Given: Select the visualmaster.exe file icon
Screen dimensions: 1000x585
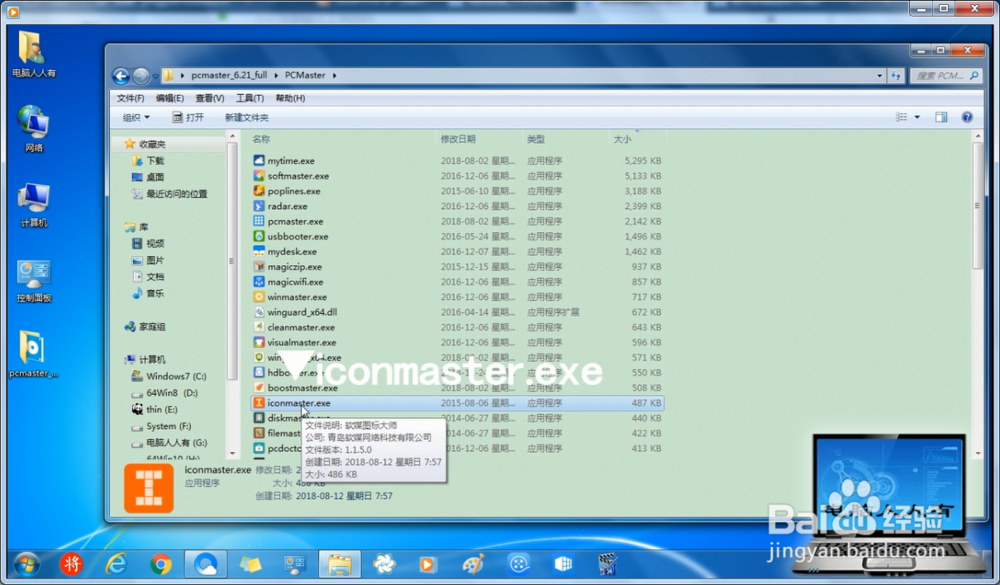Looking at the screenshot, I should (258, 342).
